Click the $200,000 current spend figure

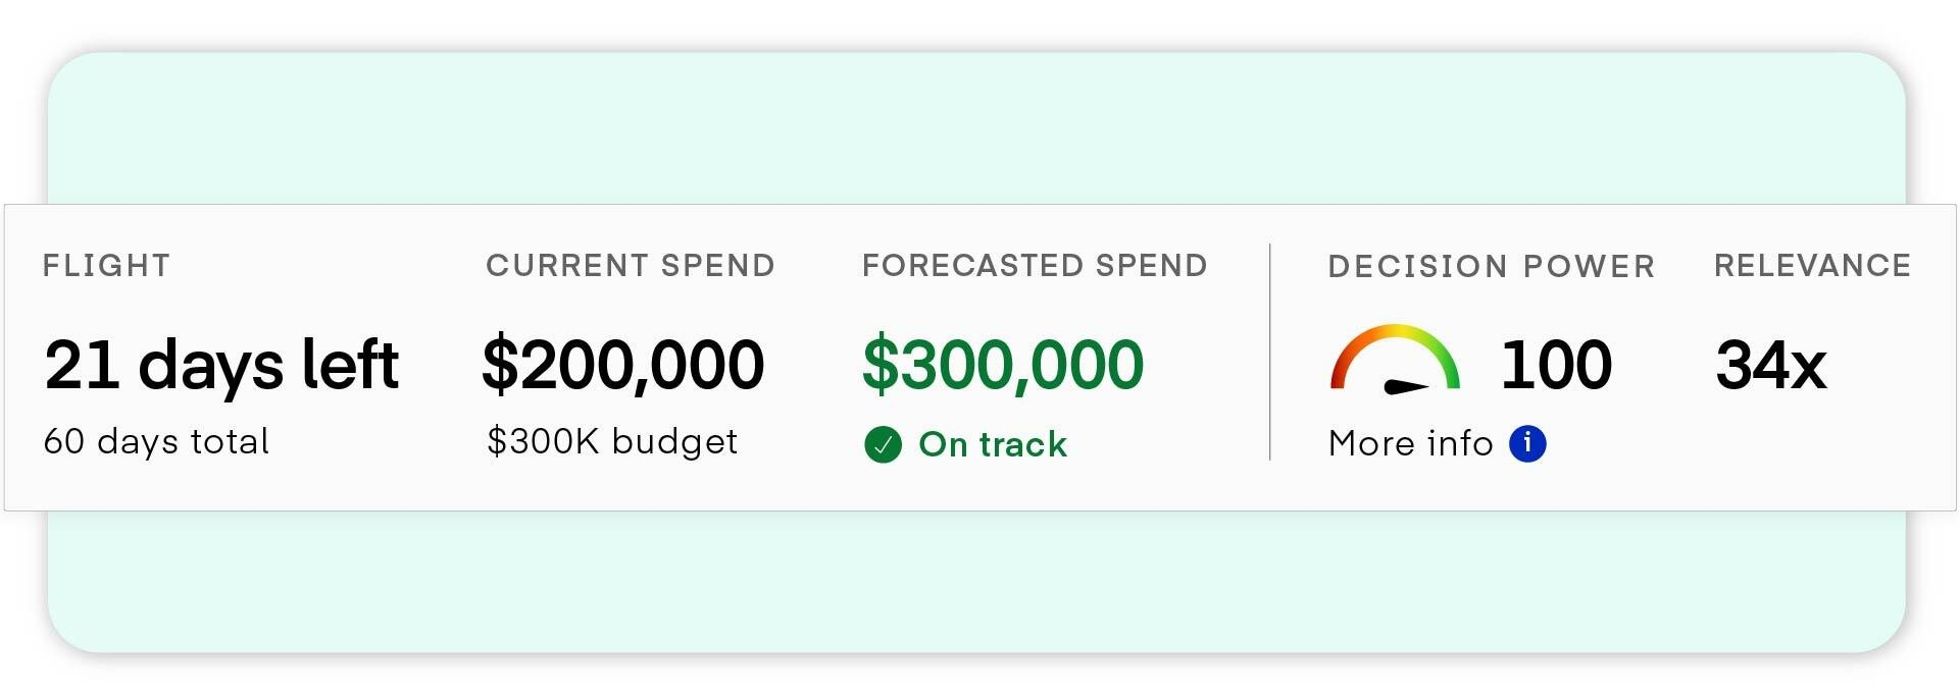tap(625, 363)
